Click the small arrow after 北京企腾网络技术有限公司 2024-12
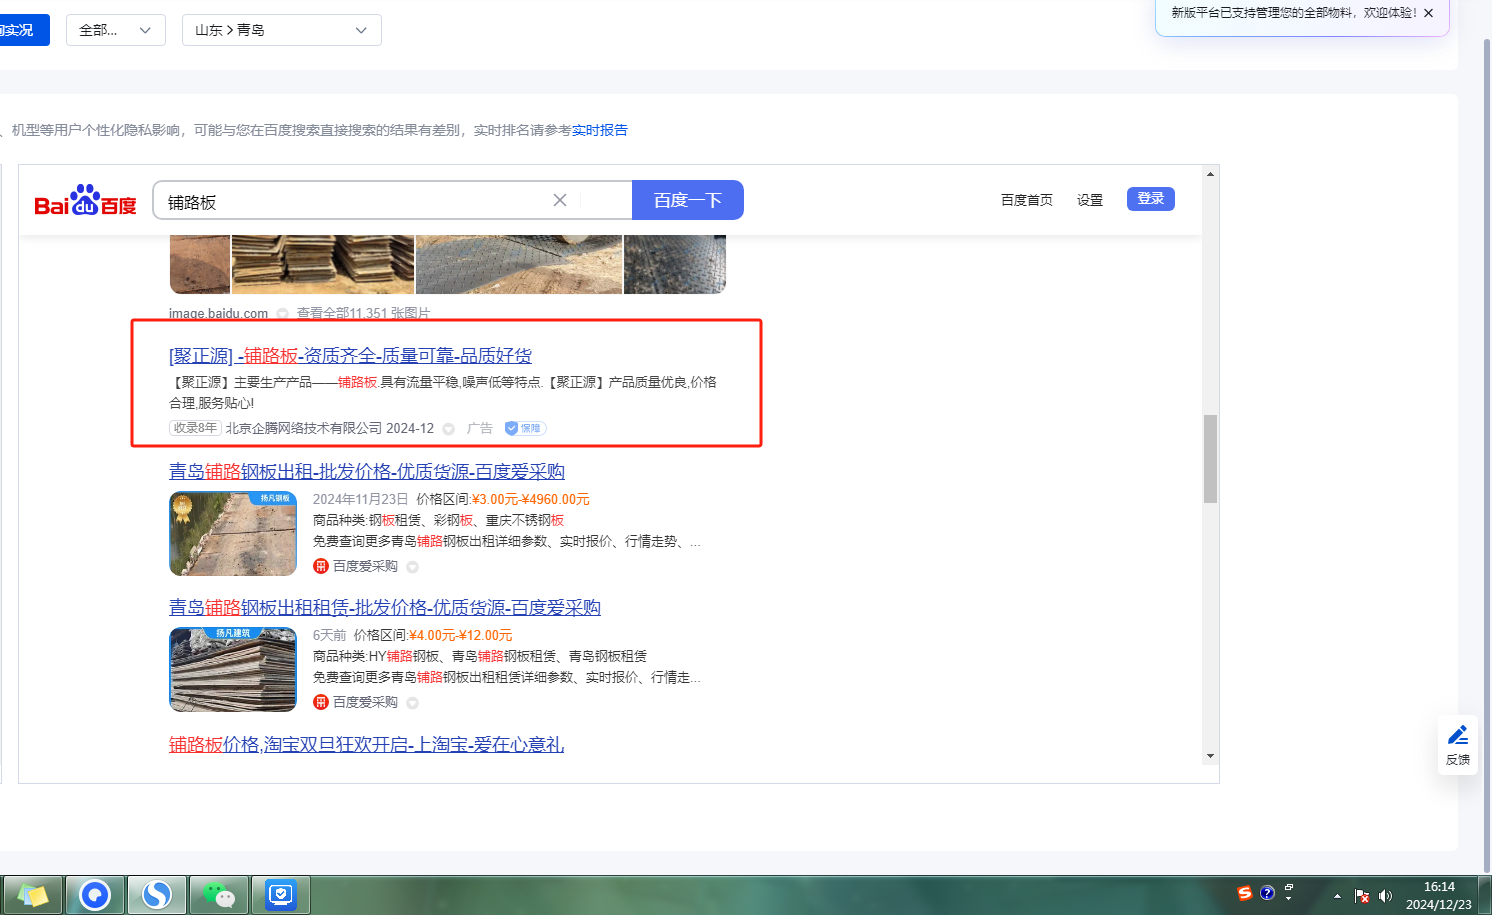 point(449,429)
